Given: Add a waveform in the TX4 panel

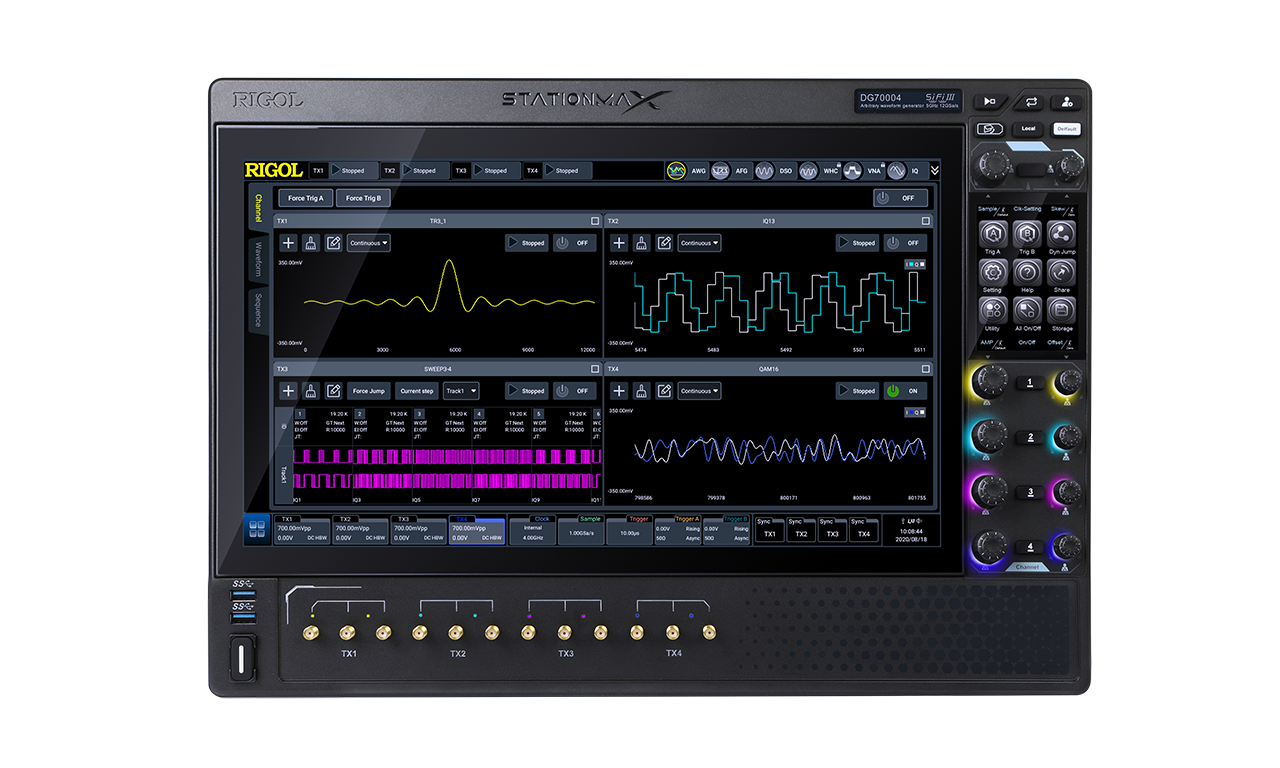Looking at the screenshot, I should click(619, 391).
